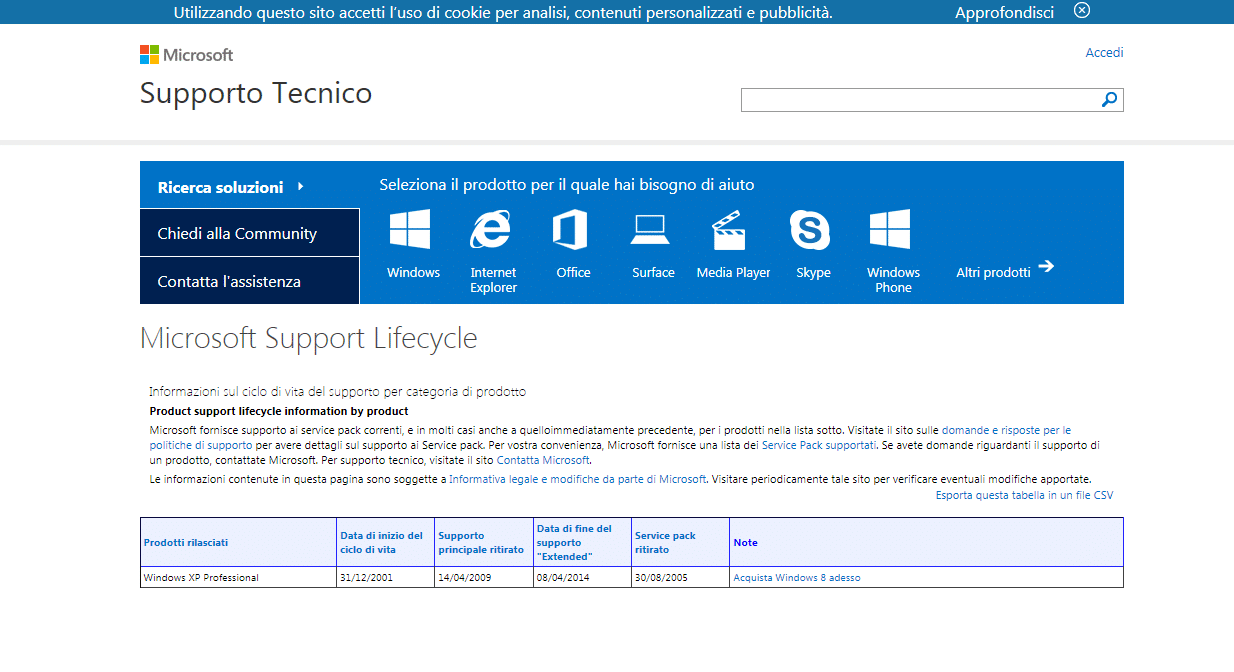
Task: Click the Microsoft logo
Action: 186,54
